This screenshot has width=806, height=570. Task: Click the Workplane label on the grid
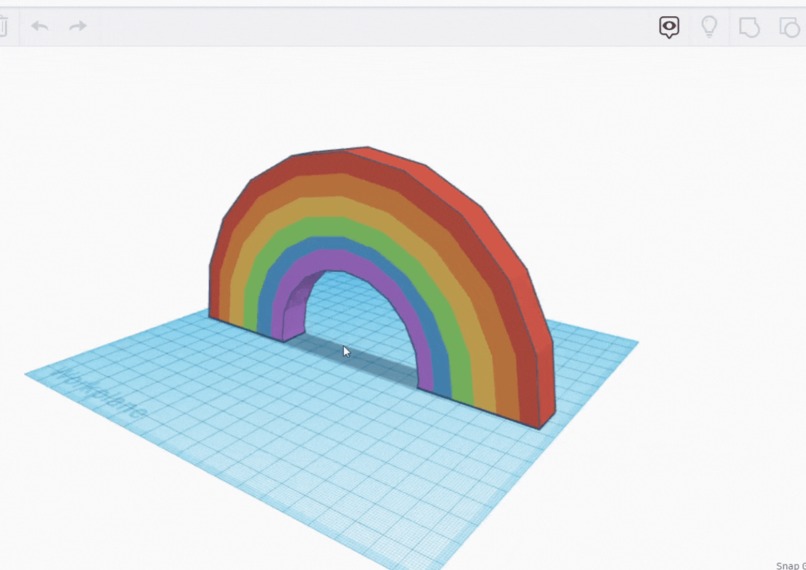tap(100, 392)
